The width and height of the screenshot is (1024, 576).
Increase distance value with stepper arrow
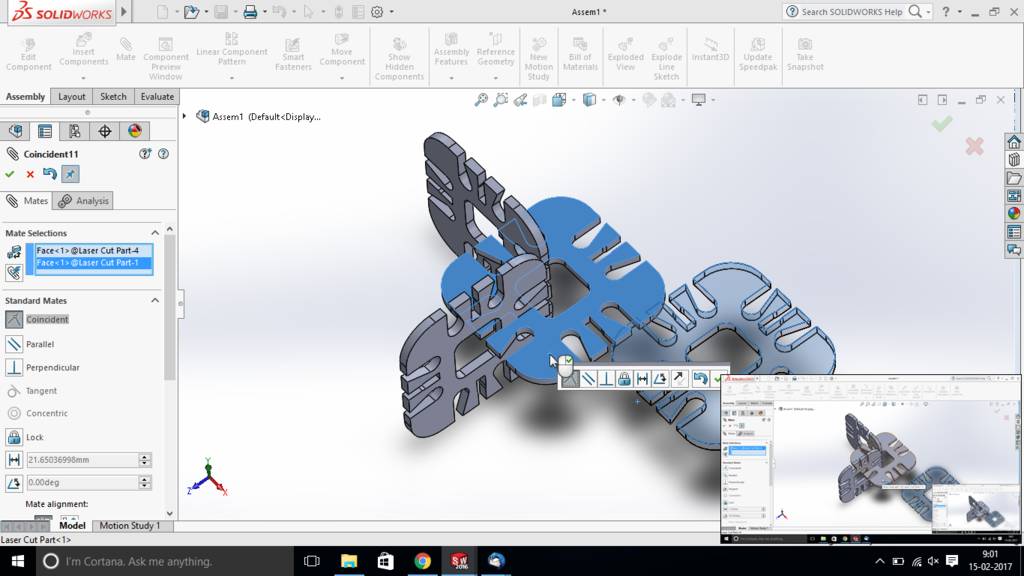(x=145, y=456)
